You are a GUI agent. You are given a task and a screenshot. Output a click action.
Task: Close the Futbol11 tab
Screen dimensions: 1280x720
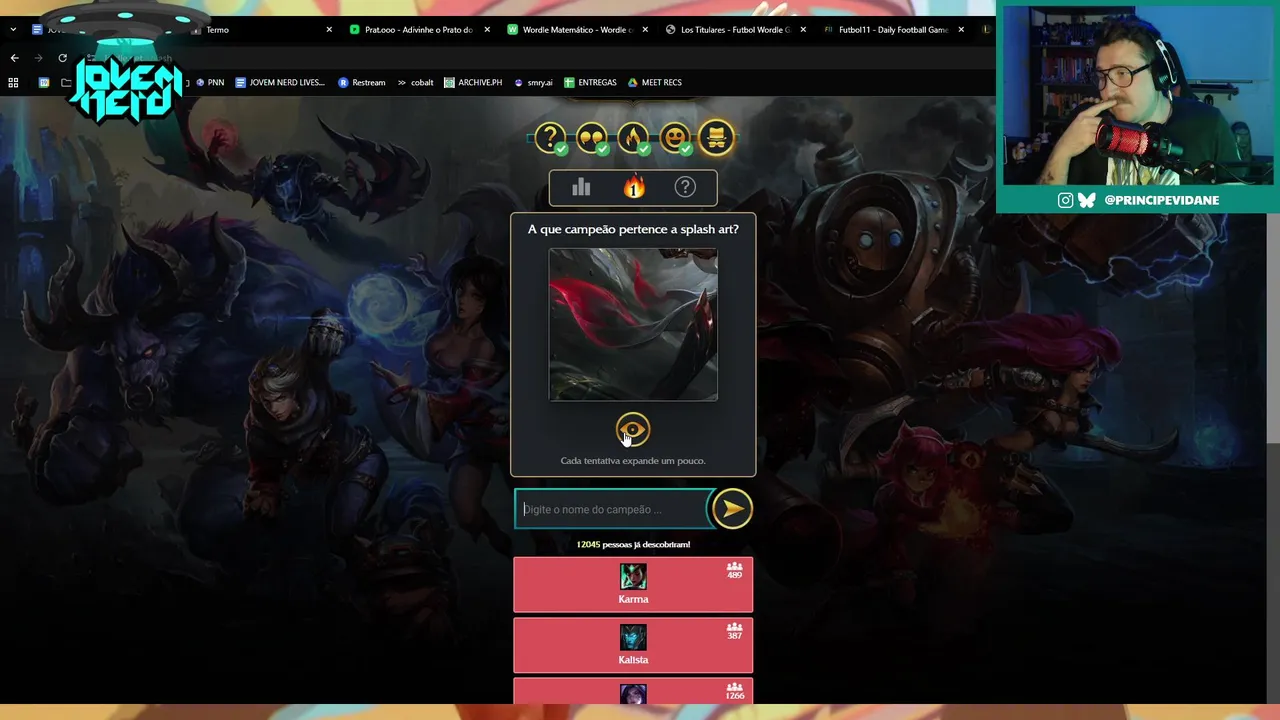961,30
